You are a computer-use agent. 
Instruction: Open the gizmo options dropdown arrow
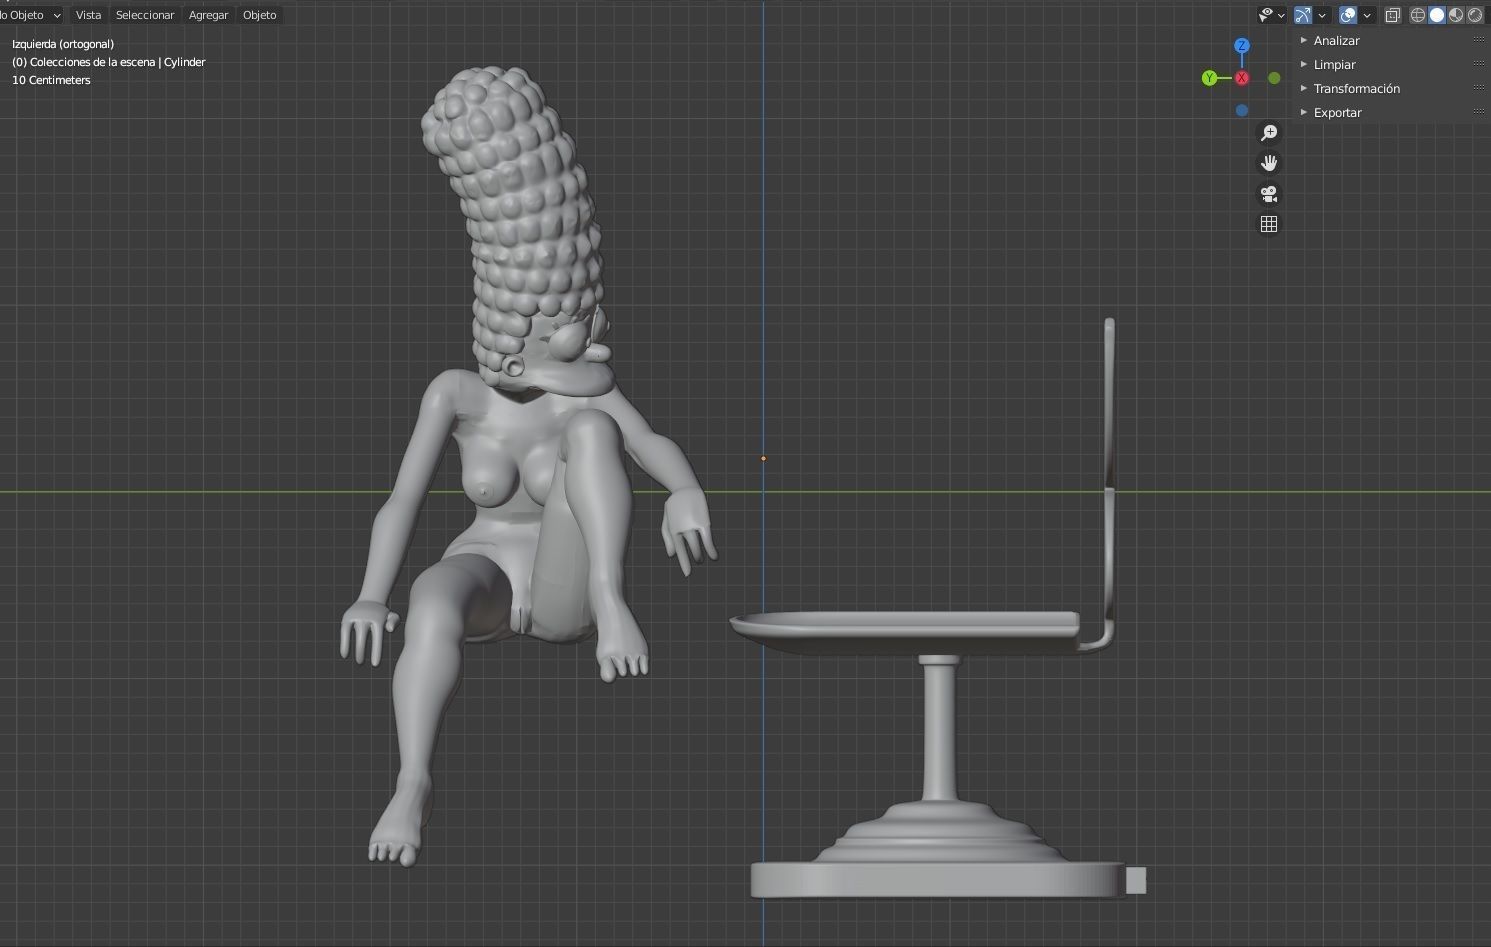[1322, 15]
